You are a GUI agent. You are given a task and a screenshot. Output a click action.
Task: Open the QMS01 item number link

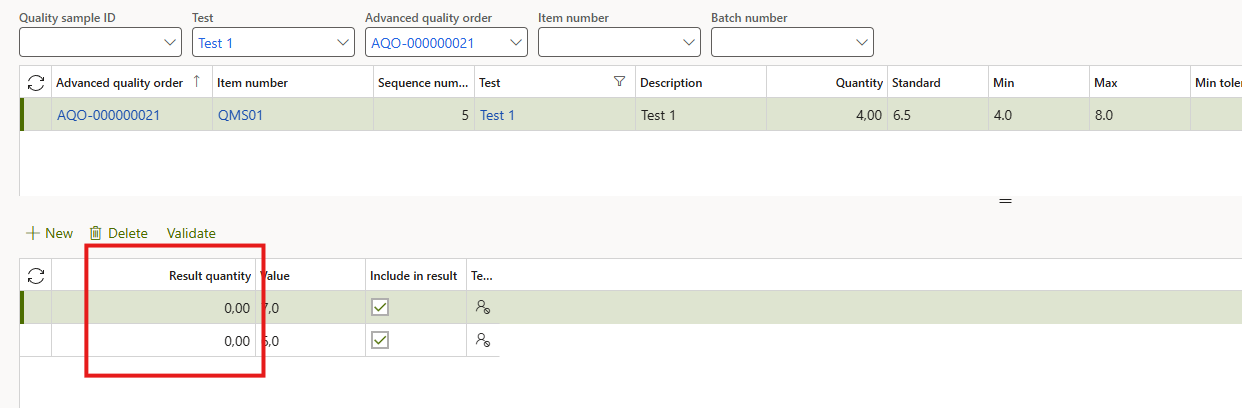click(240, 115)
